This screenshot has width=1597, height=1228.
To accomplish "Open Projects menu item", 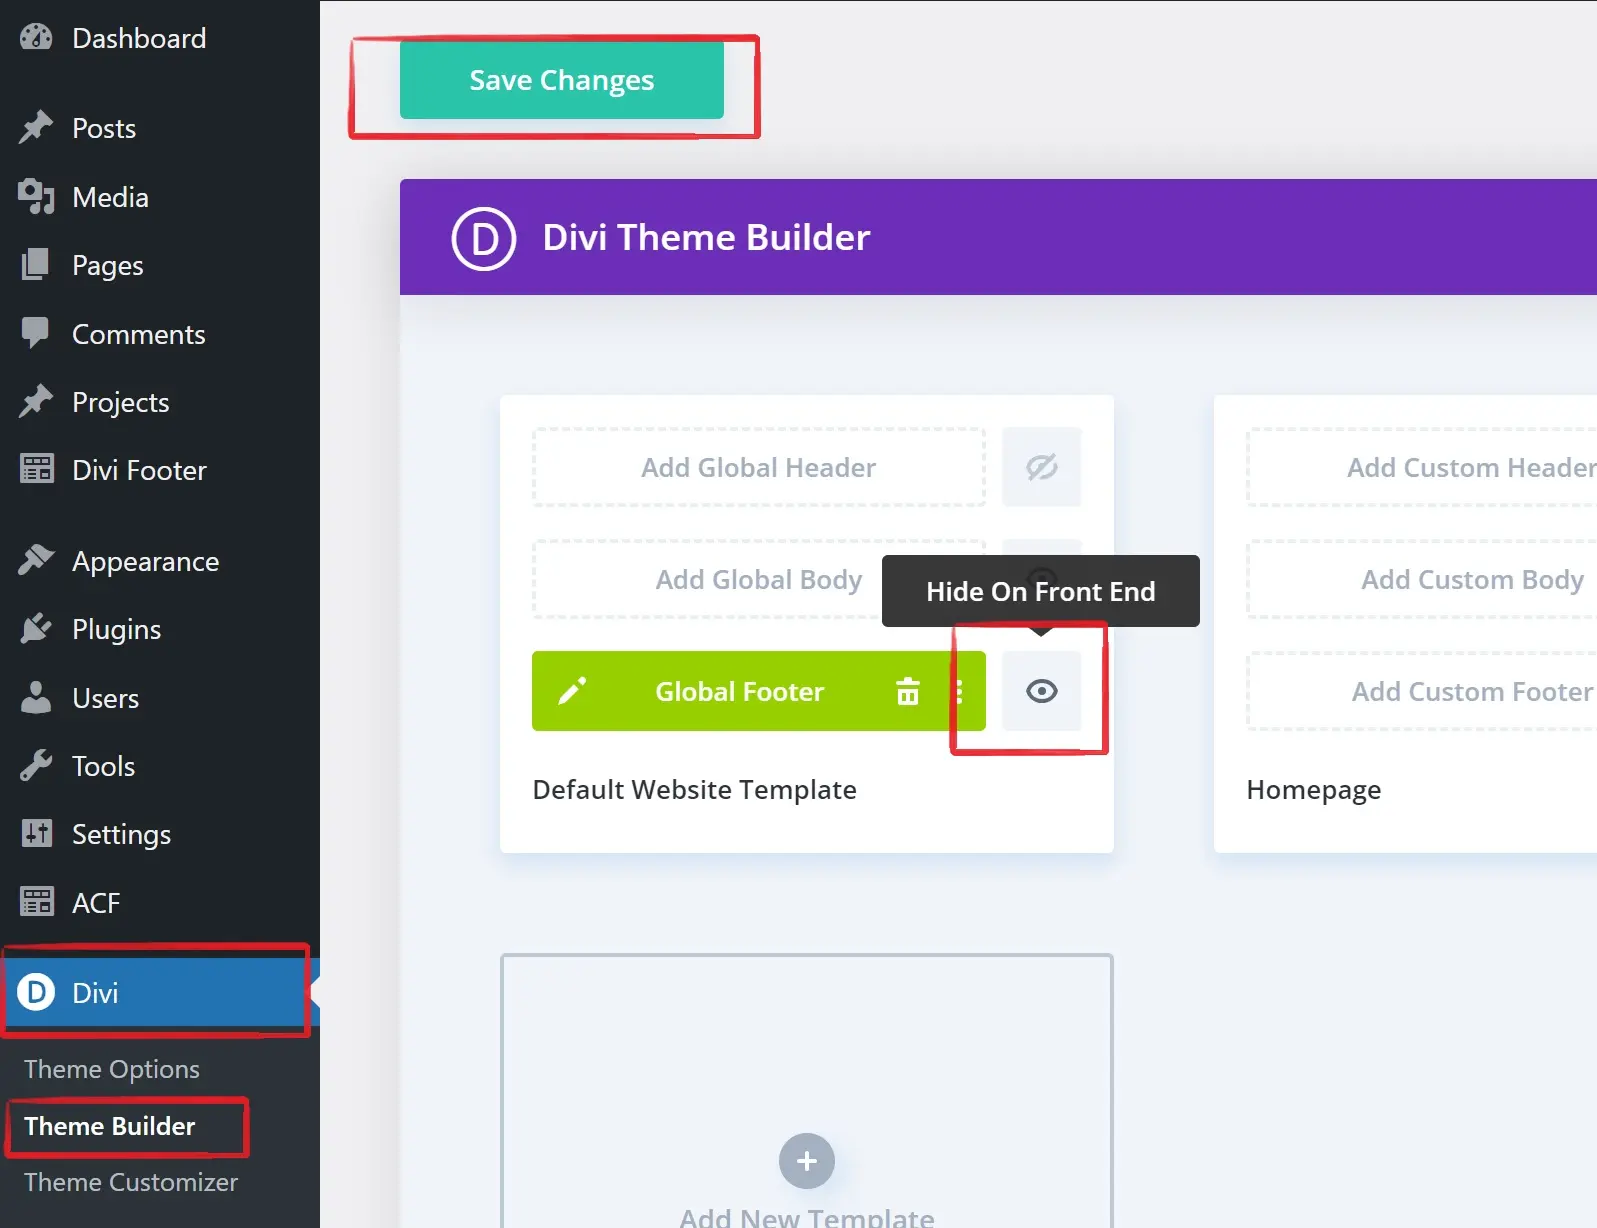I will tap(160, 402).
